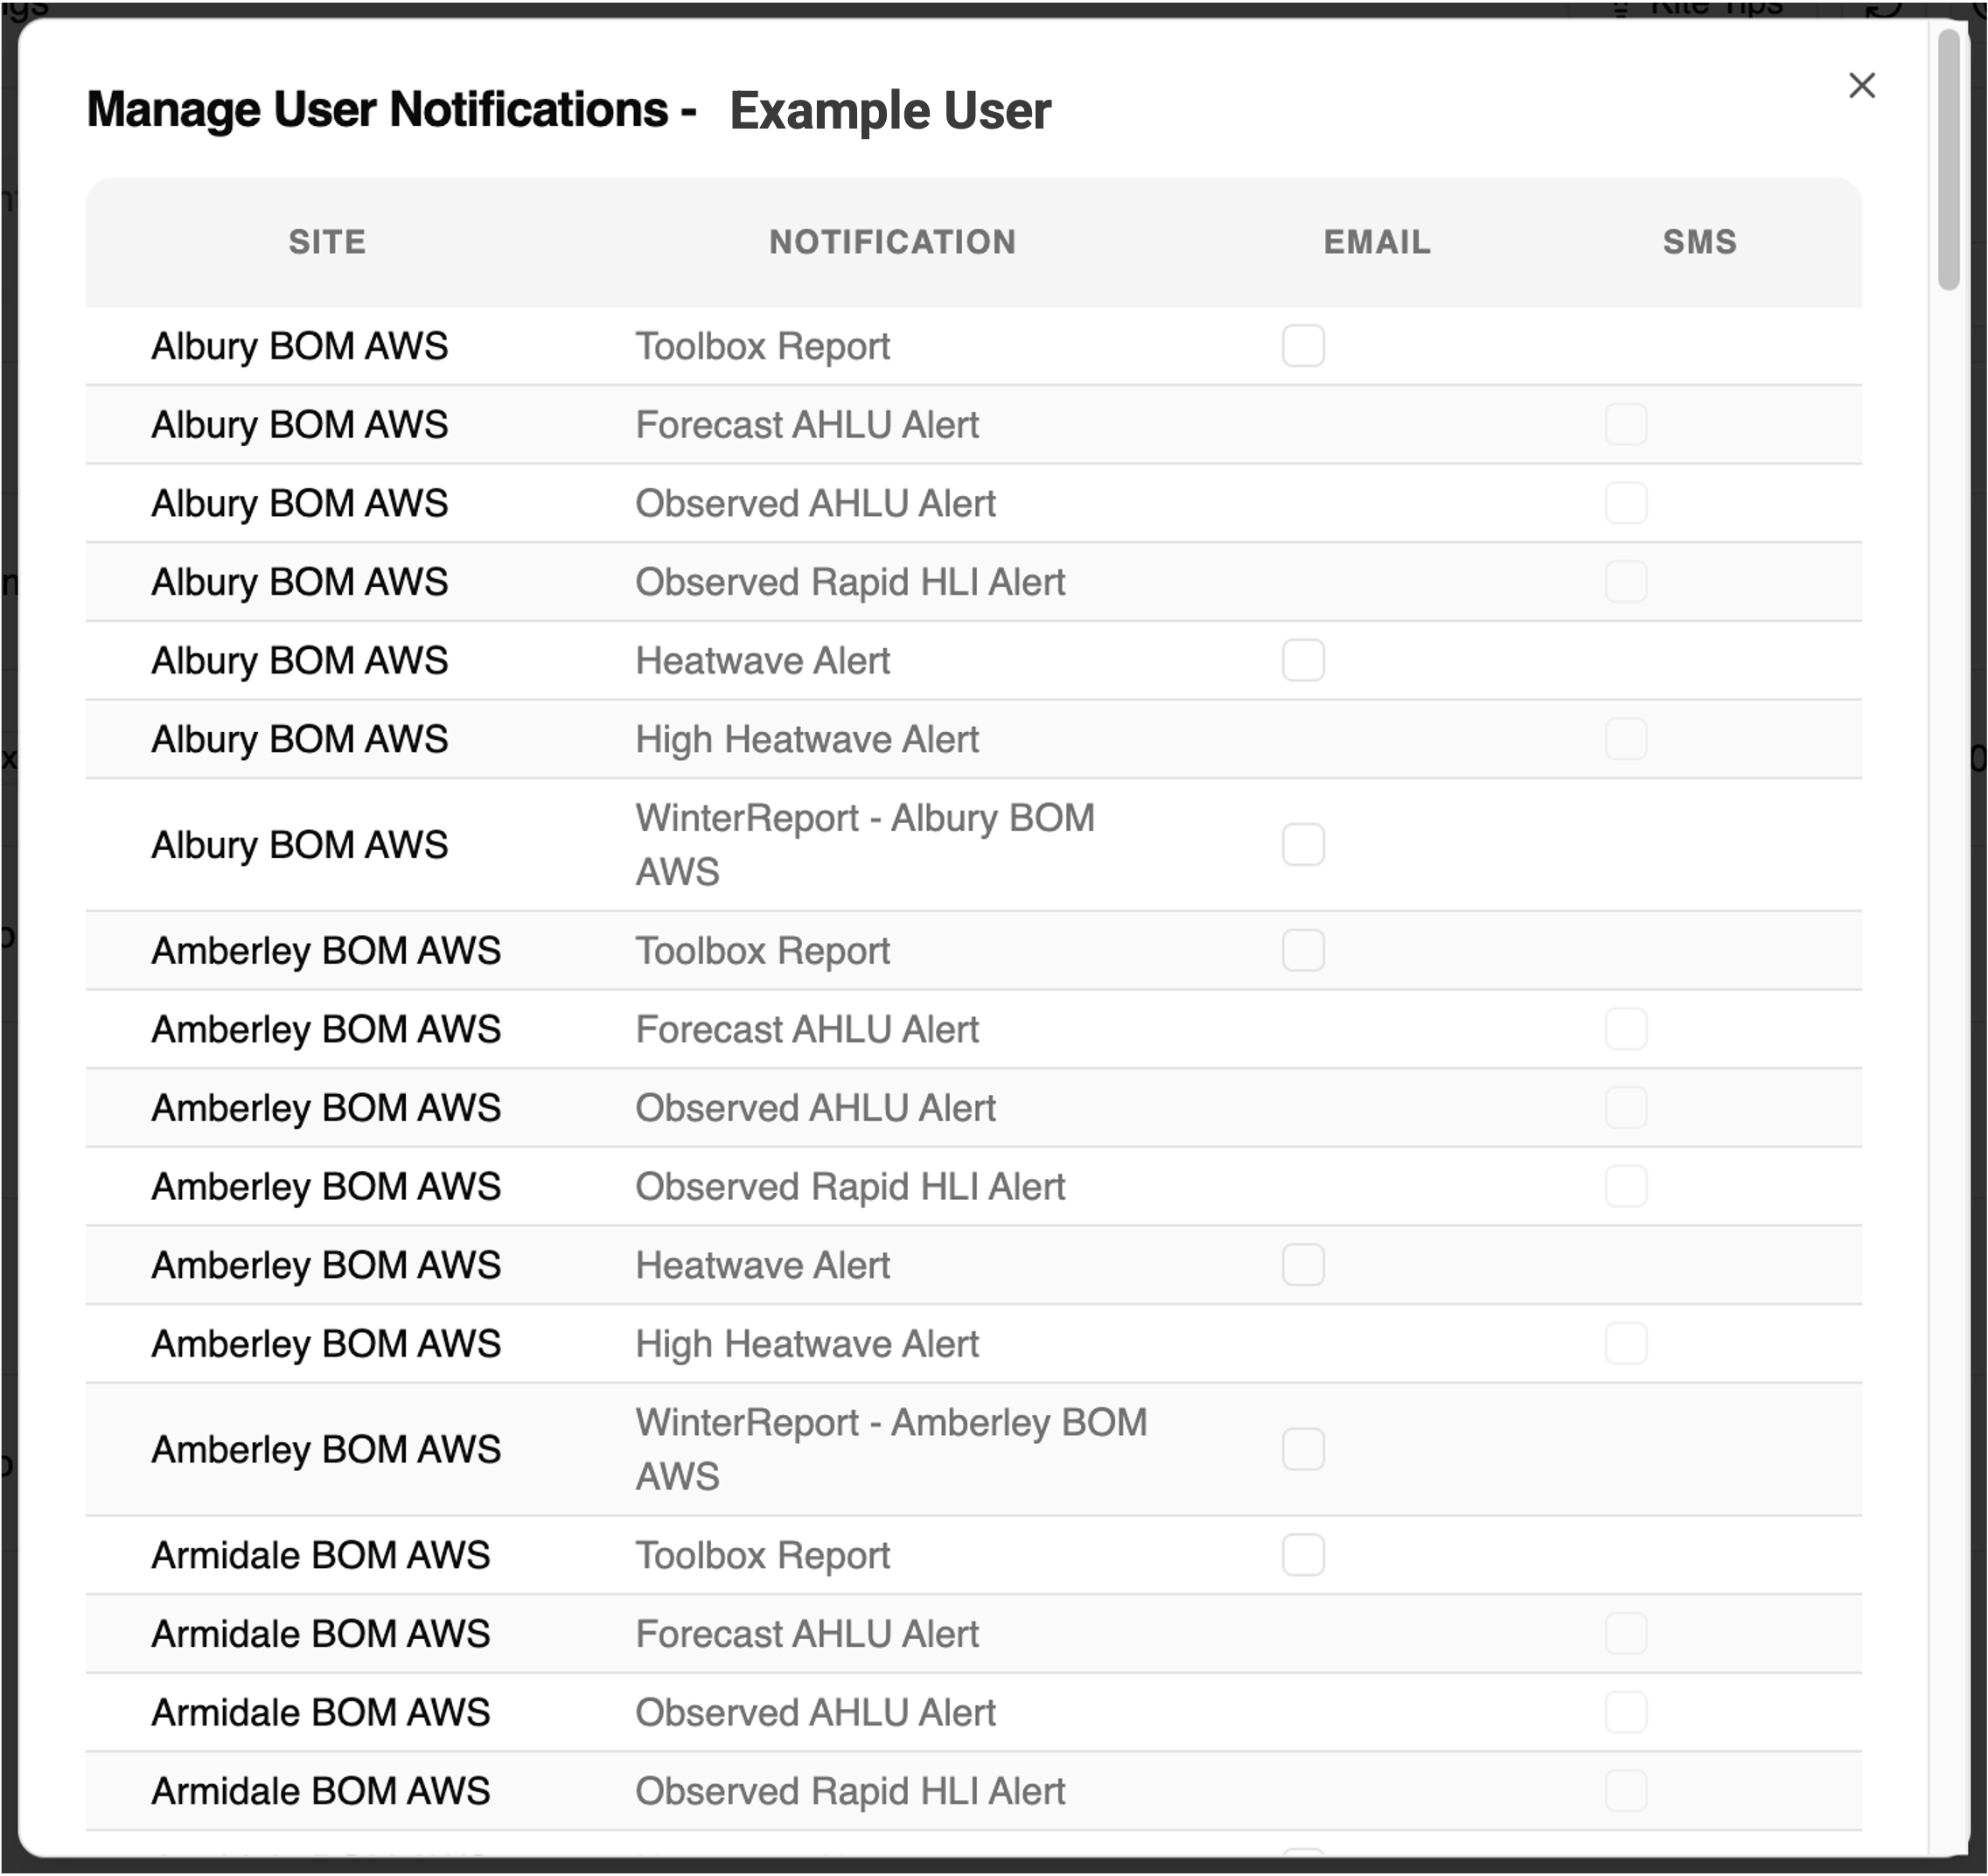Select Albury BOM AWS in Toolbox Report row
The width and height of the screenshot is (1988, 1876).
[299, 346]
